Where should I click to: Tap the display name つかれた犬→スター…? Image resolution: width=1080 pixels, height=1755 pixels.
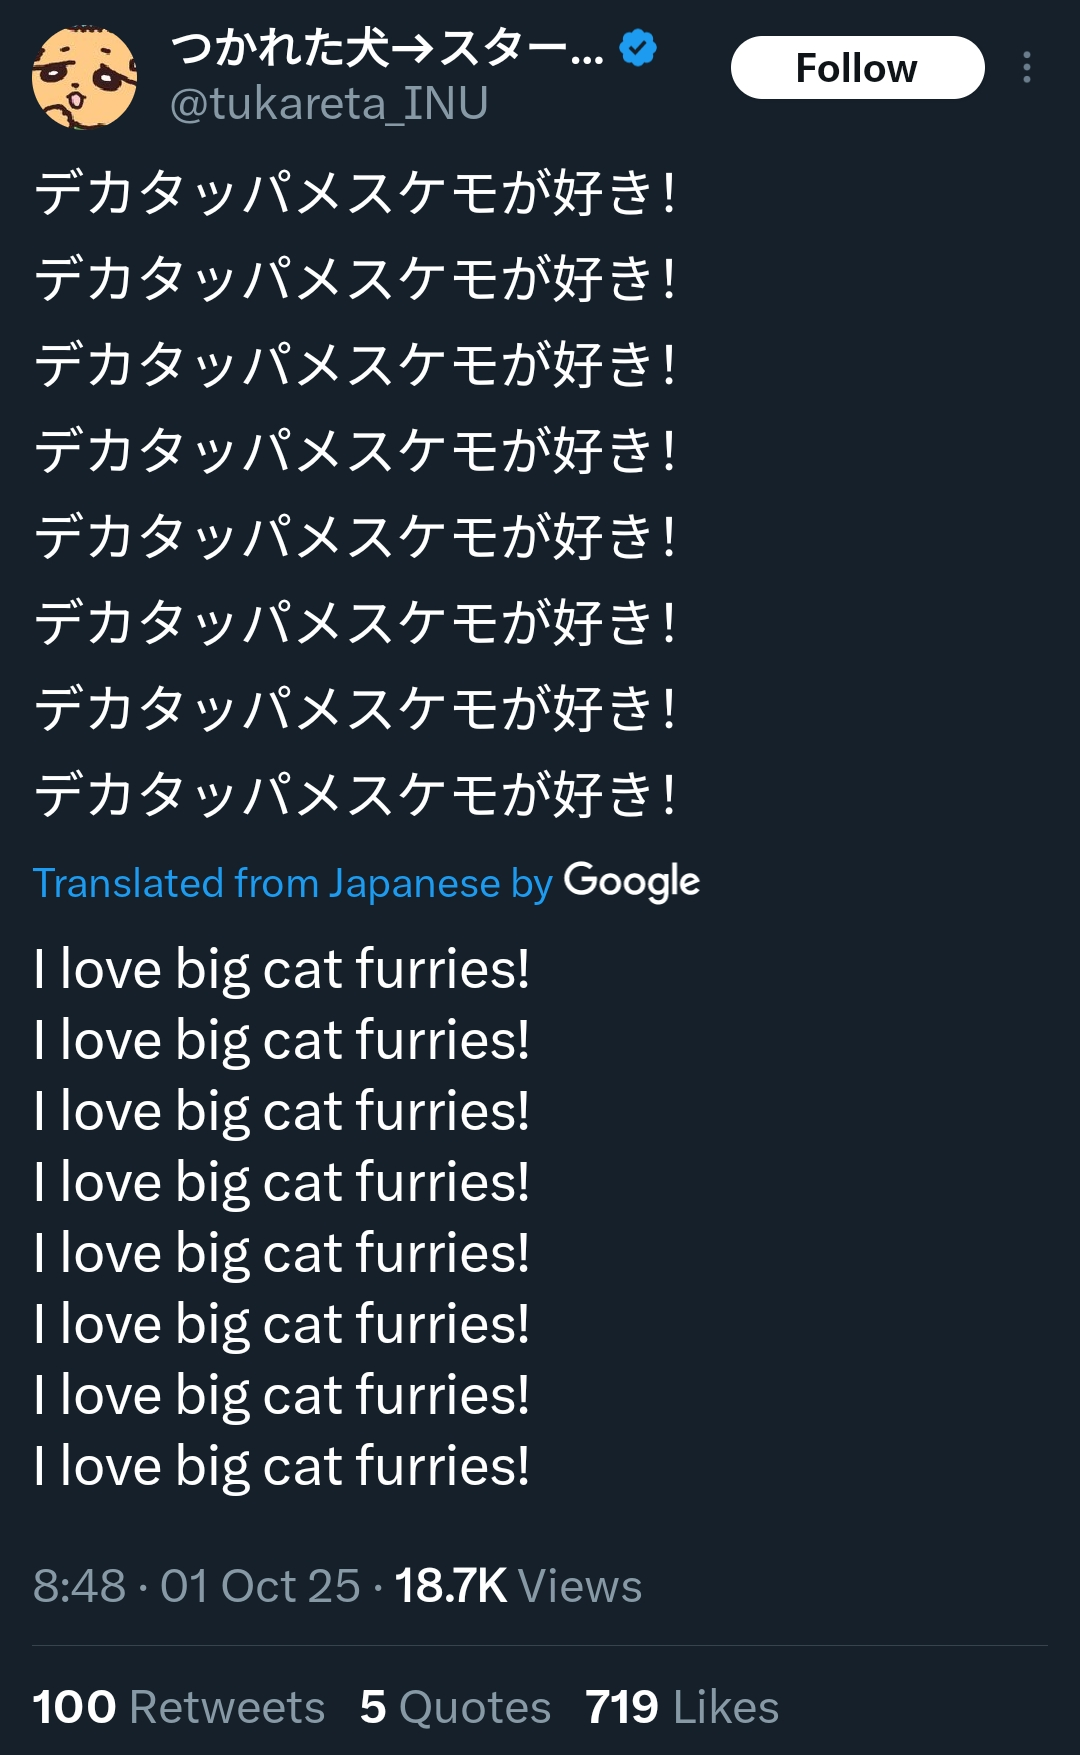[x=388, y=47]
